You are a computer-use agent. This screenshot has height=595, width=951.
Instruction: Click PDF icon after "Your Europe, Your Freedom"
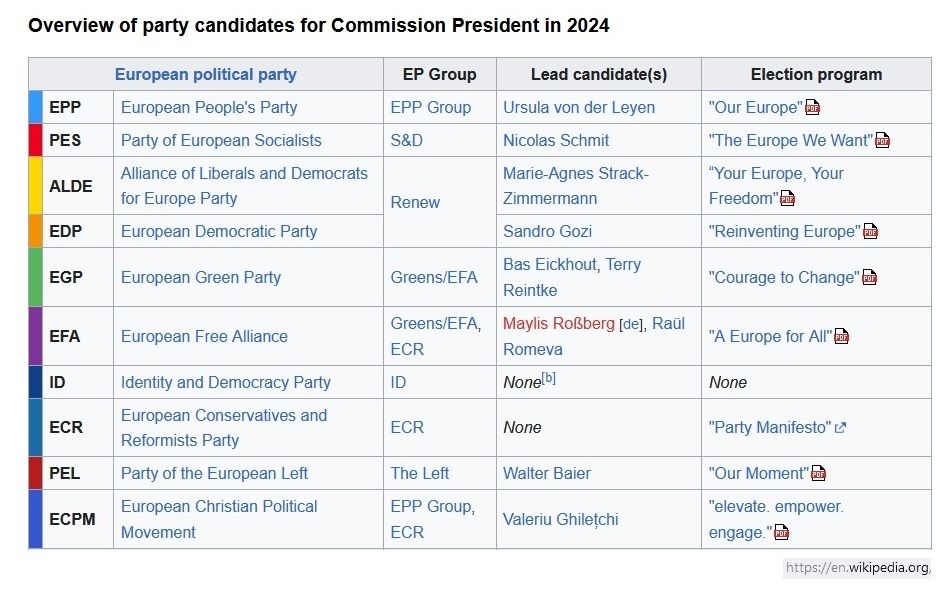788,199
